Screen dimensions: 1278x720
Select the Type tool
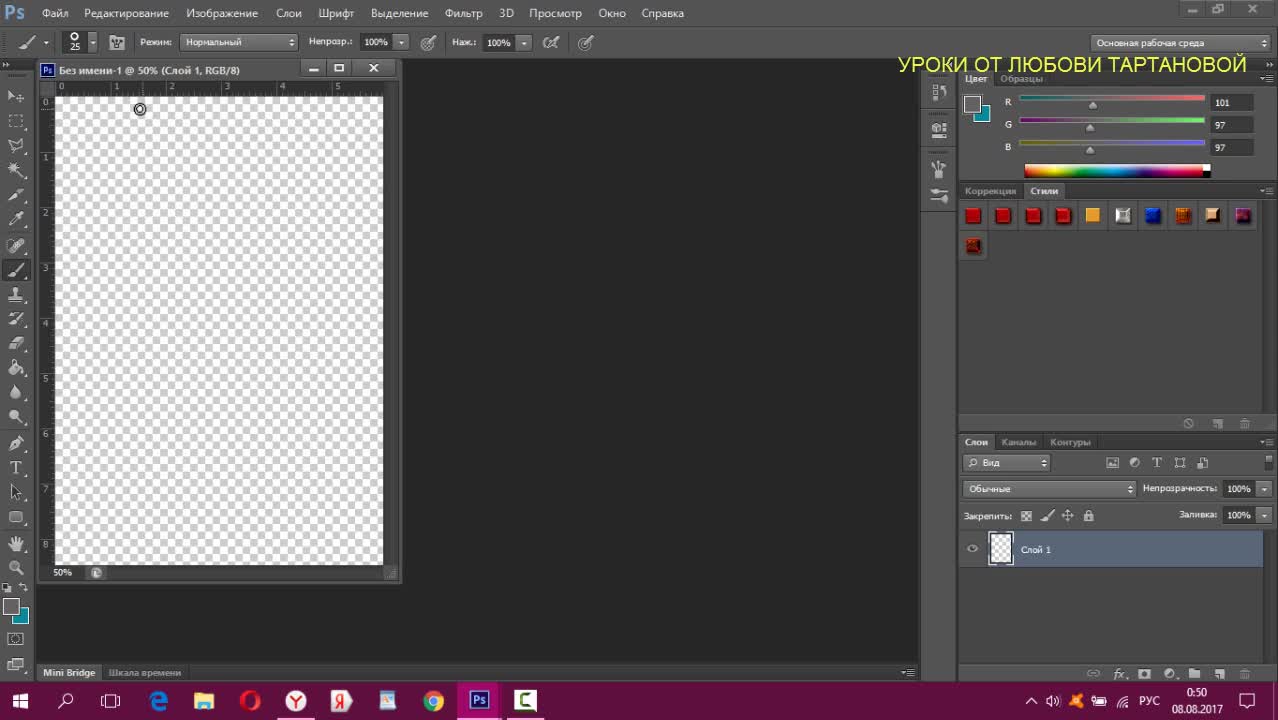pyautogui.click(x=16, y=468)
